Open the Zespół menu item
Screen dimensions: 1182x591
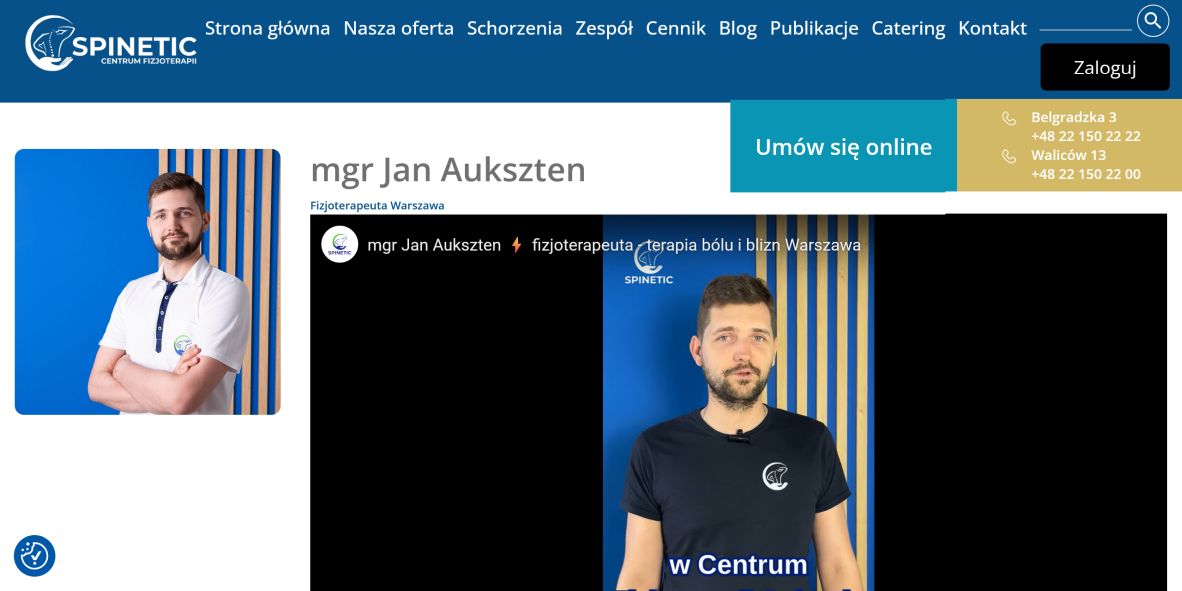(x=604, y=29)
